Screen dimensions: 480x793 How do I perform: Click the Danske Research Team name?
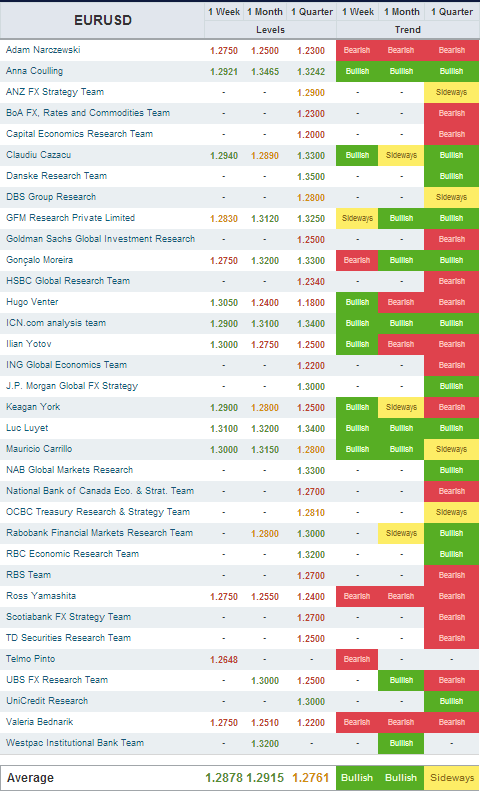click(57, 176)
